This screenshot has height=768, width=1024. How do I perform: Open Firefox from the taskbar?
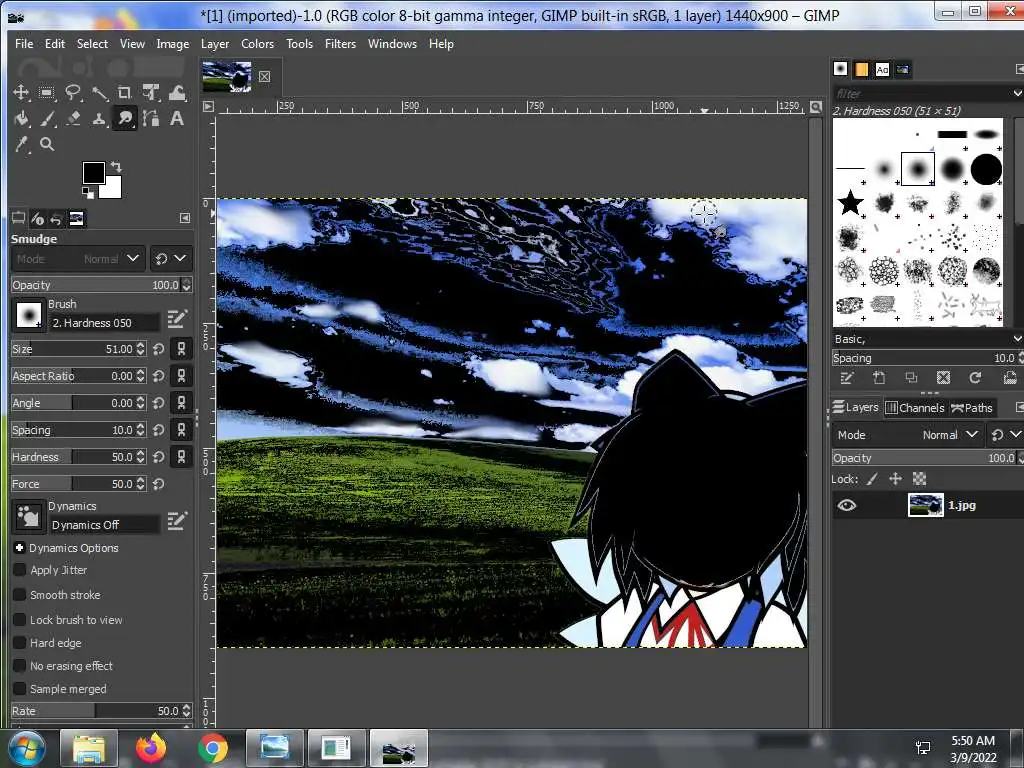point(151,748)
